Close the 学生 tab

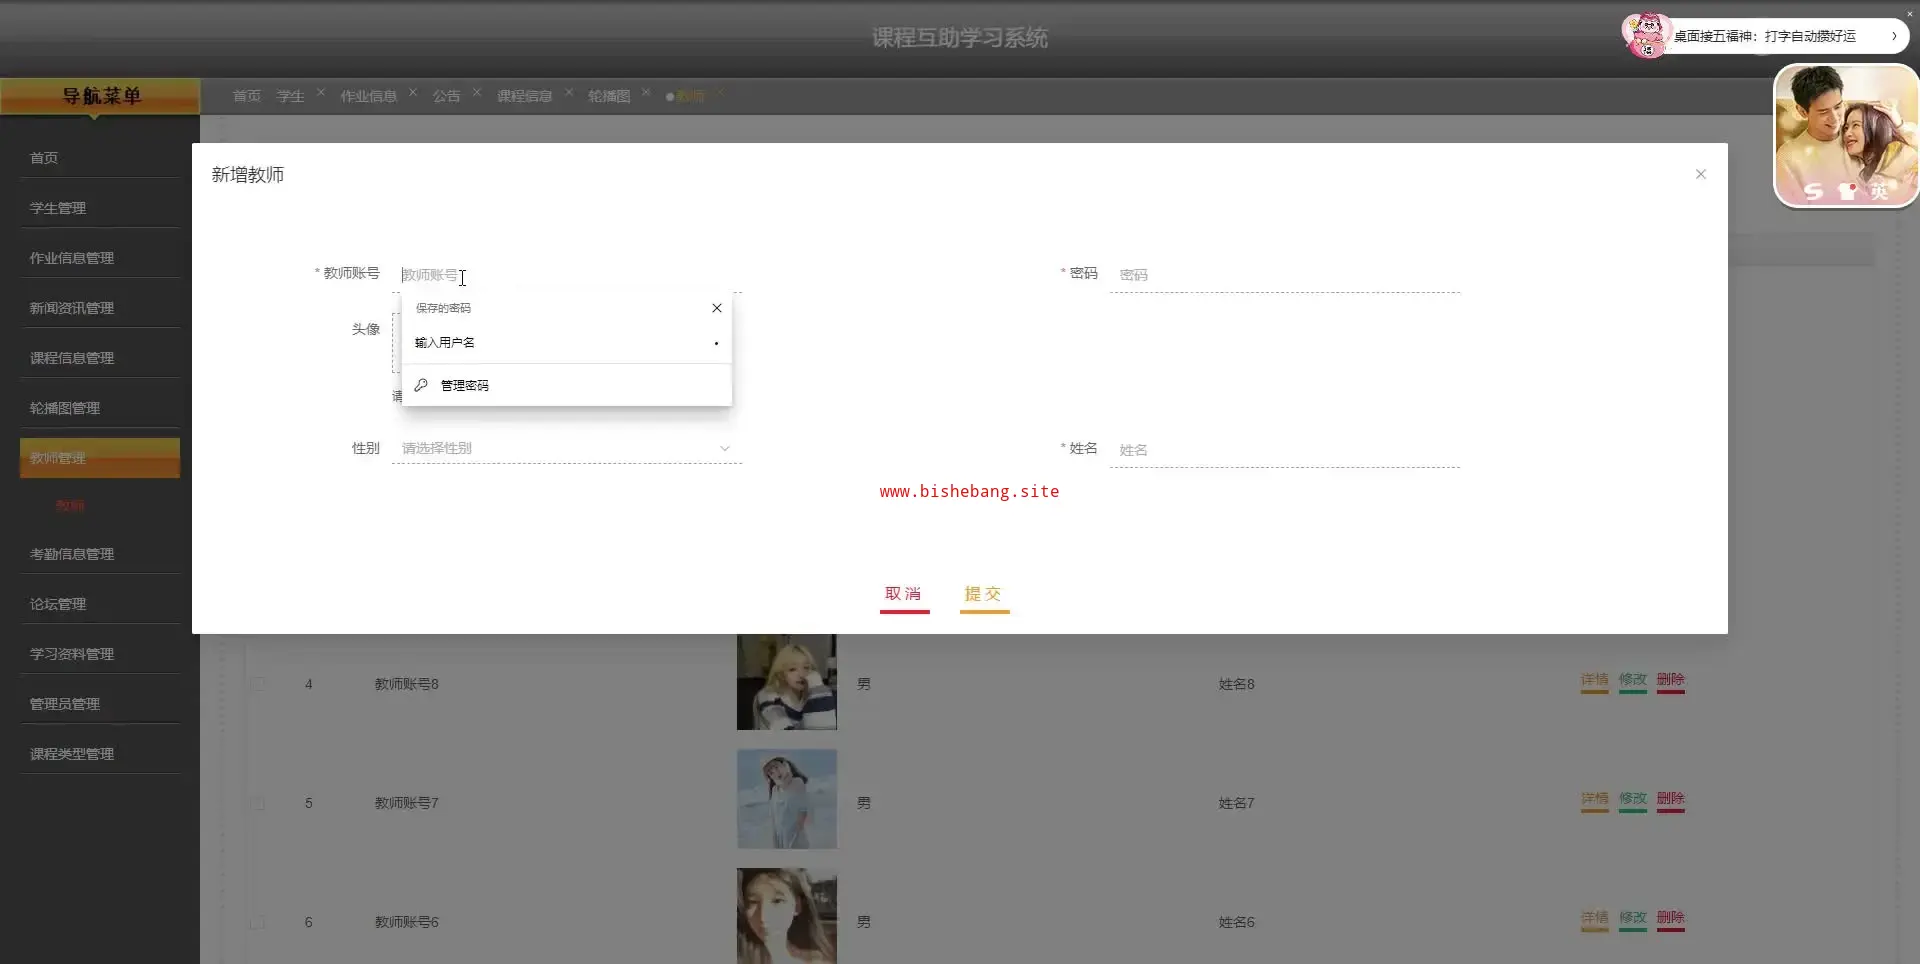coord(321,92)
